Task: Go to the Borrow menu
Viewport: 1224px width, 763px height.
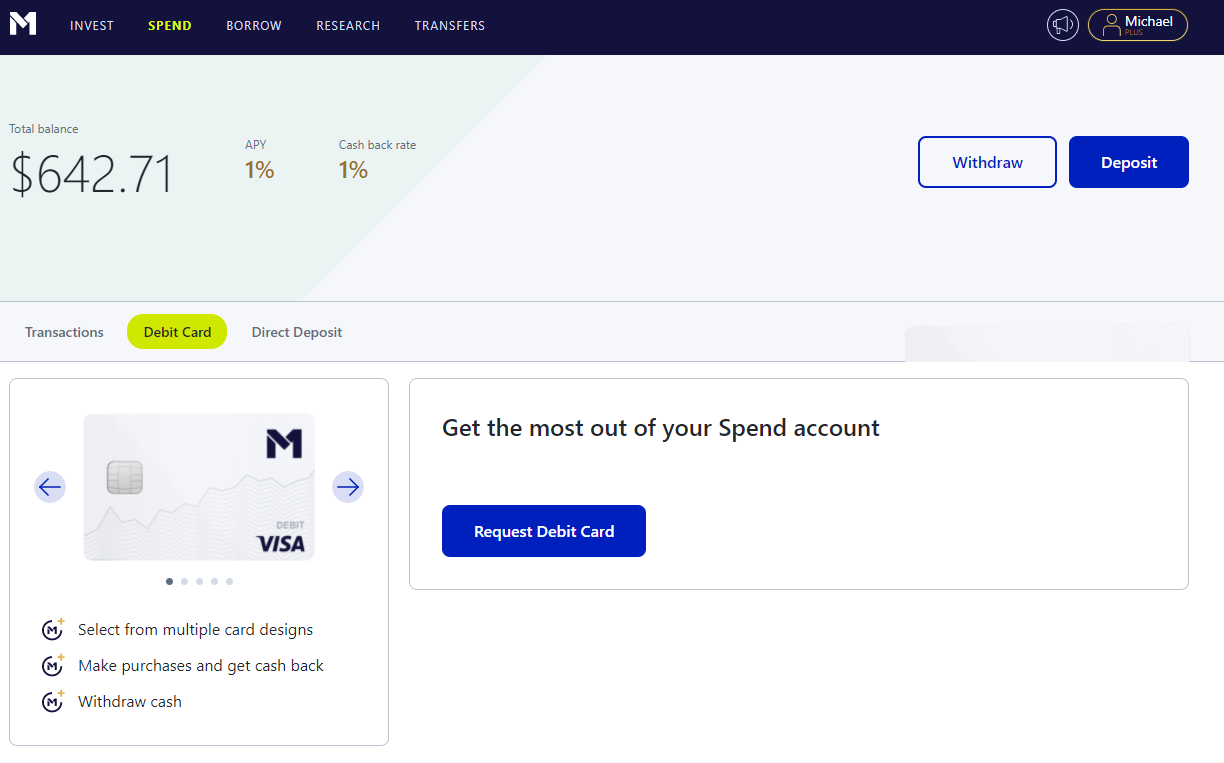Action: coord(254,26)
